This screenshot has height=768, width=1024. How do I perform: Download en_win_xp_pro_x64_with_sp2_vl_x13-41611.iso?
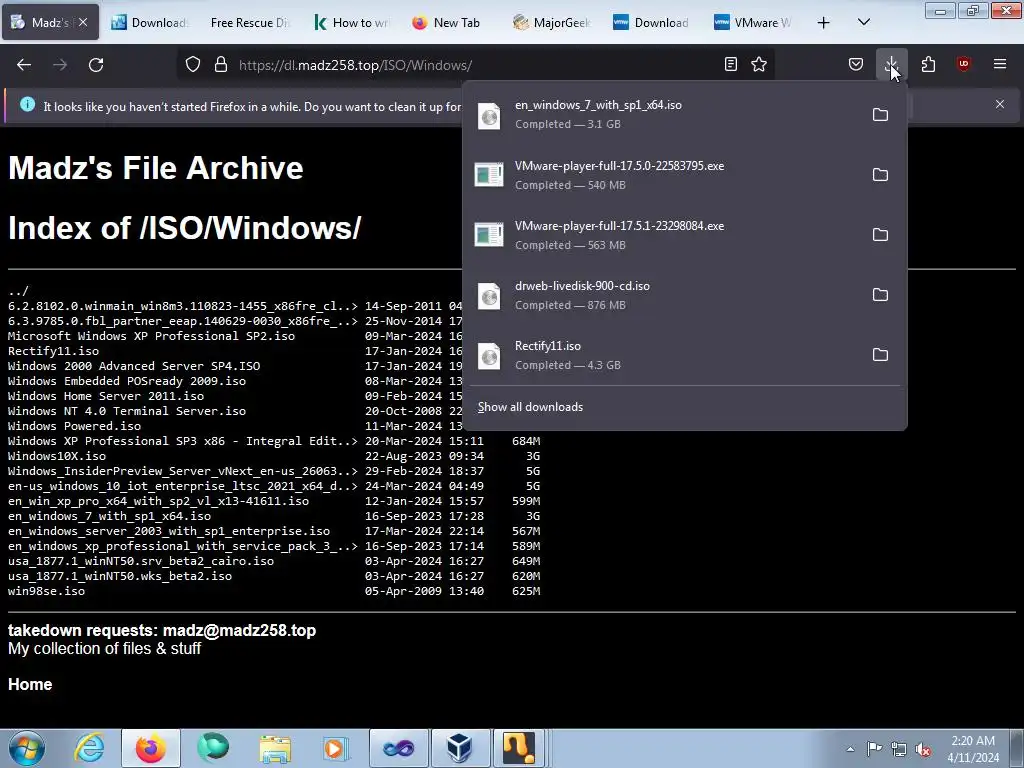tap(158, 501)
